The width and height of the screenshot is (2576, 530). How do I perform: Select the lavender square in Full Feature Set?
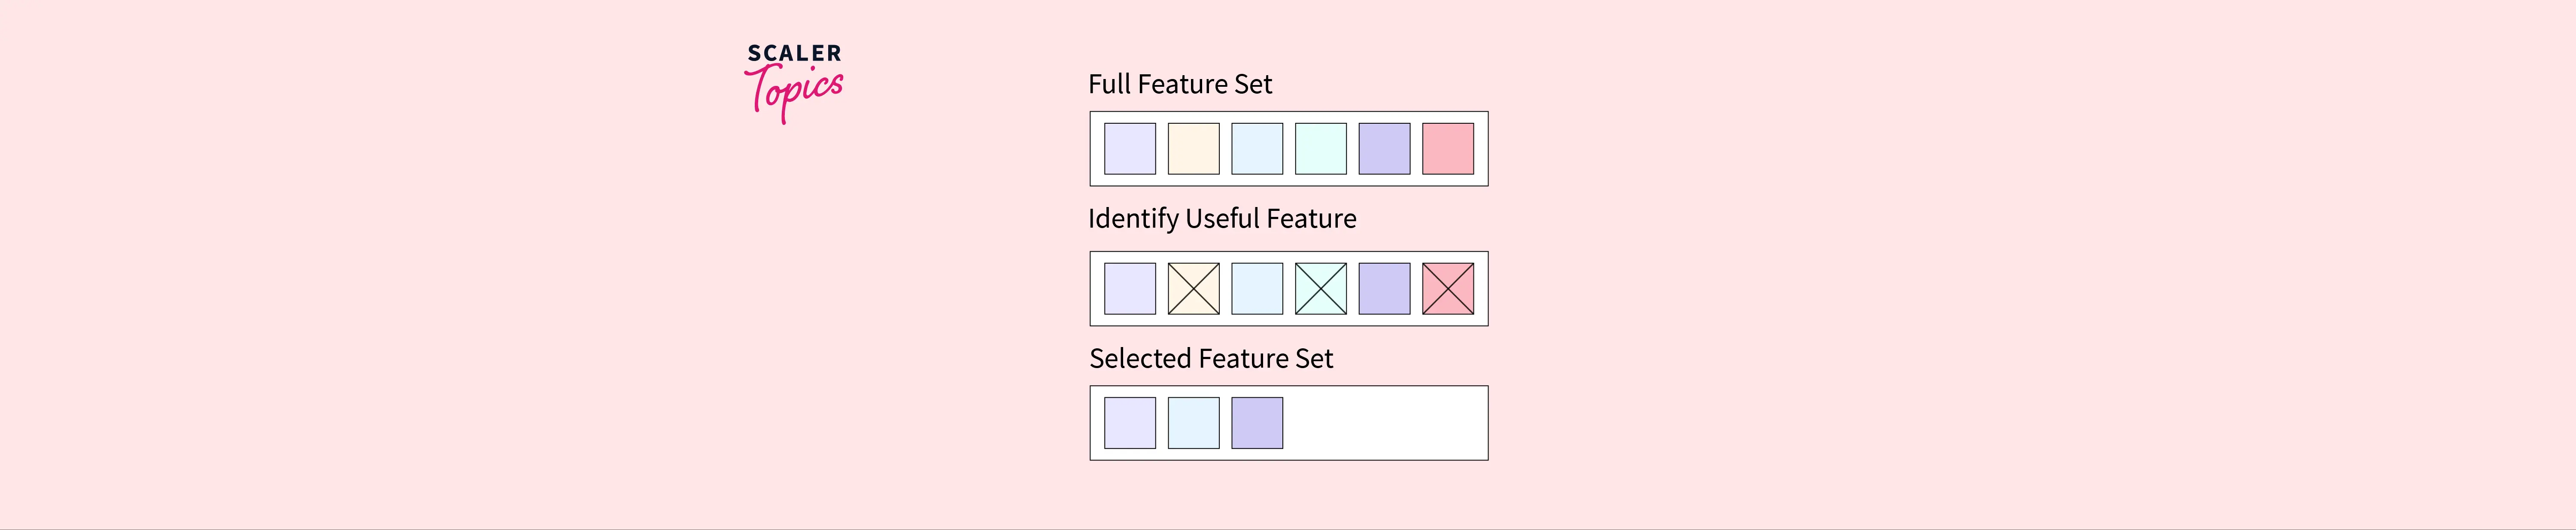click(x=1129, y=149)
